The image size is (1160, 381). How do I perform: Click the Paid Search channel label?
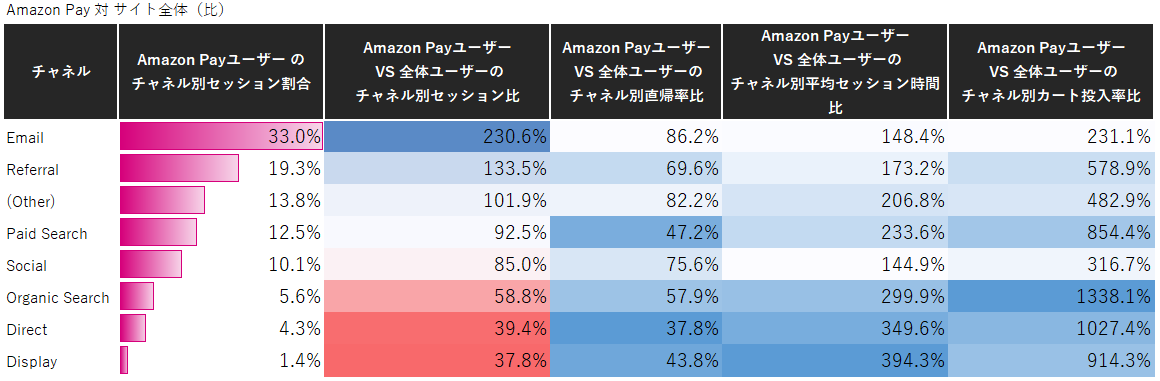pos(47,234)
